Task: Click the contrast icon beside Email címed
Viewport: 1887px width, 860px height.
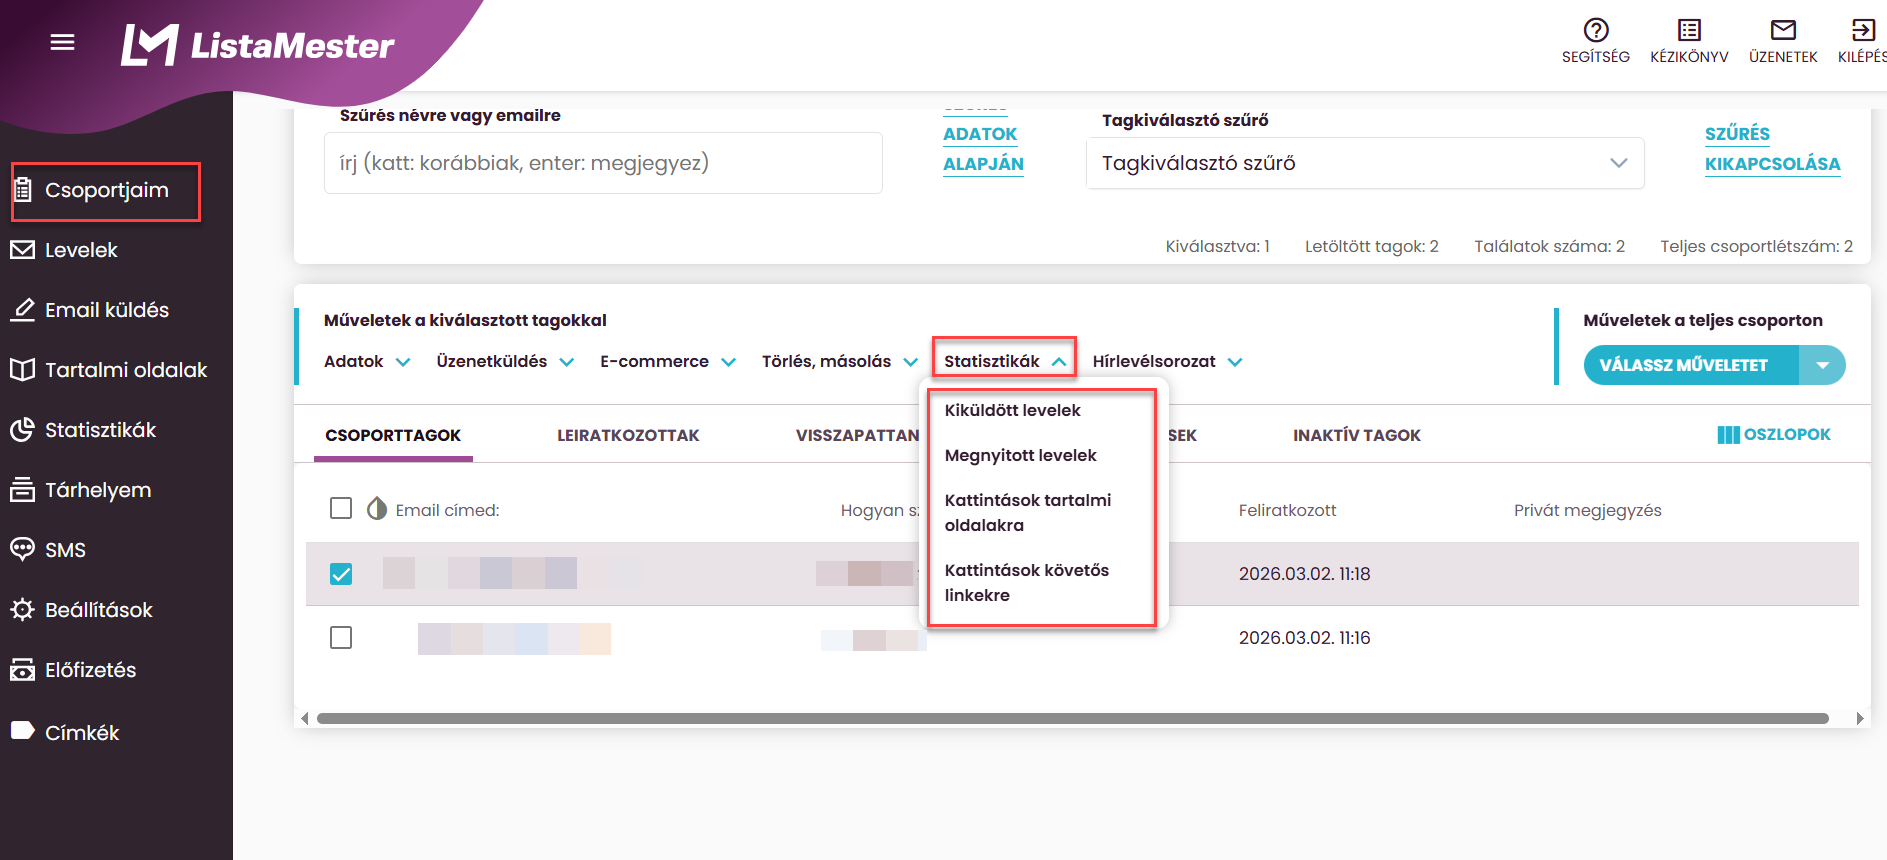Action: pyautogui.click(x=376, y=509)
